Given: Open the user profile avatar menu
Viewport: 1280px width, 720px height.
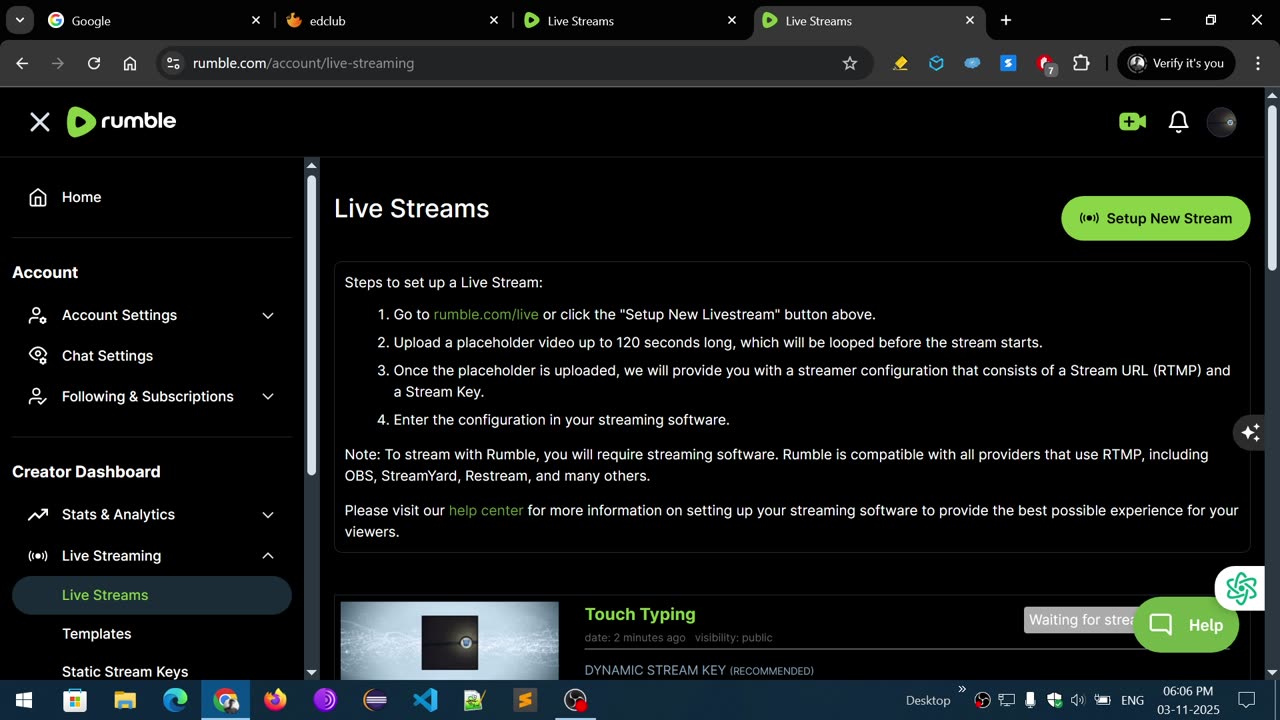Looking at the screenshot, I should (x=1222, y=122).
